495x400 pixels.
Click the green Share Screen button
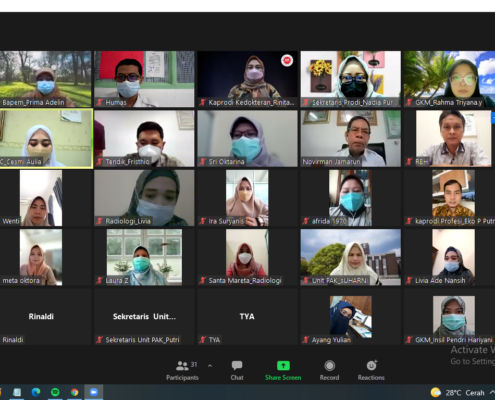coord(283,370)
